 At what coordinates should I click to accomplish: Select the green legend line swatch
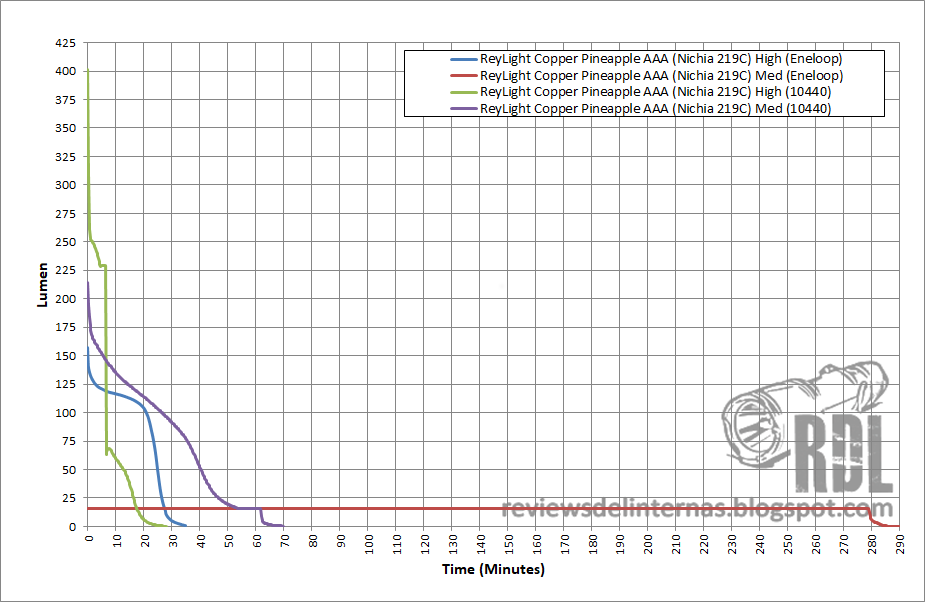[x=464, y=92]
